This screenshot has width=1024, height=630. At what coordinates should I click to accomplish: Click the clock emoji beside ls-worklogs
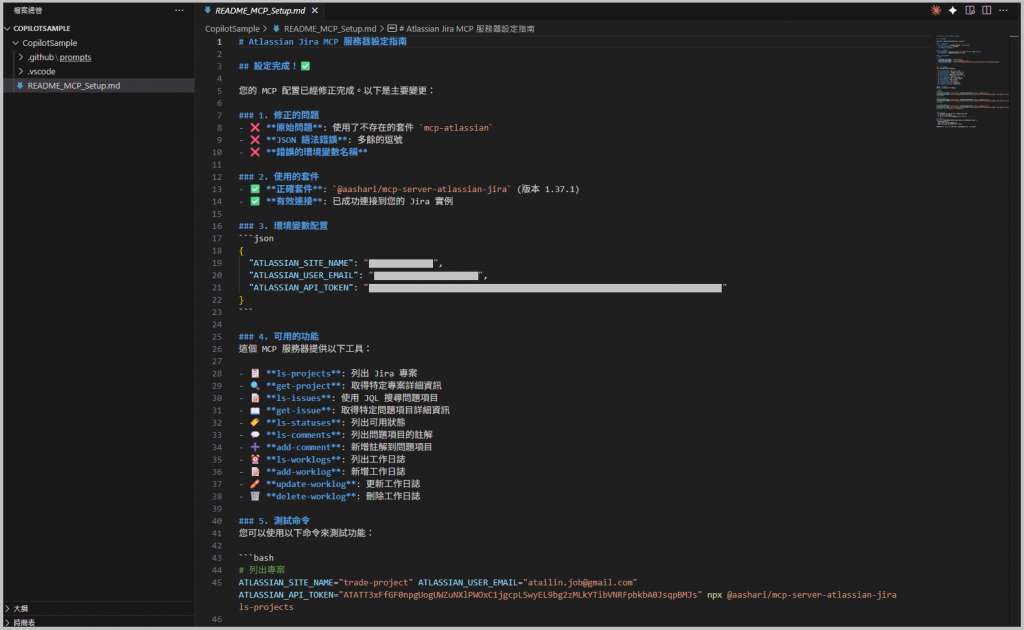[255, 460]
